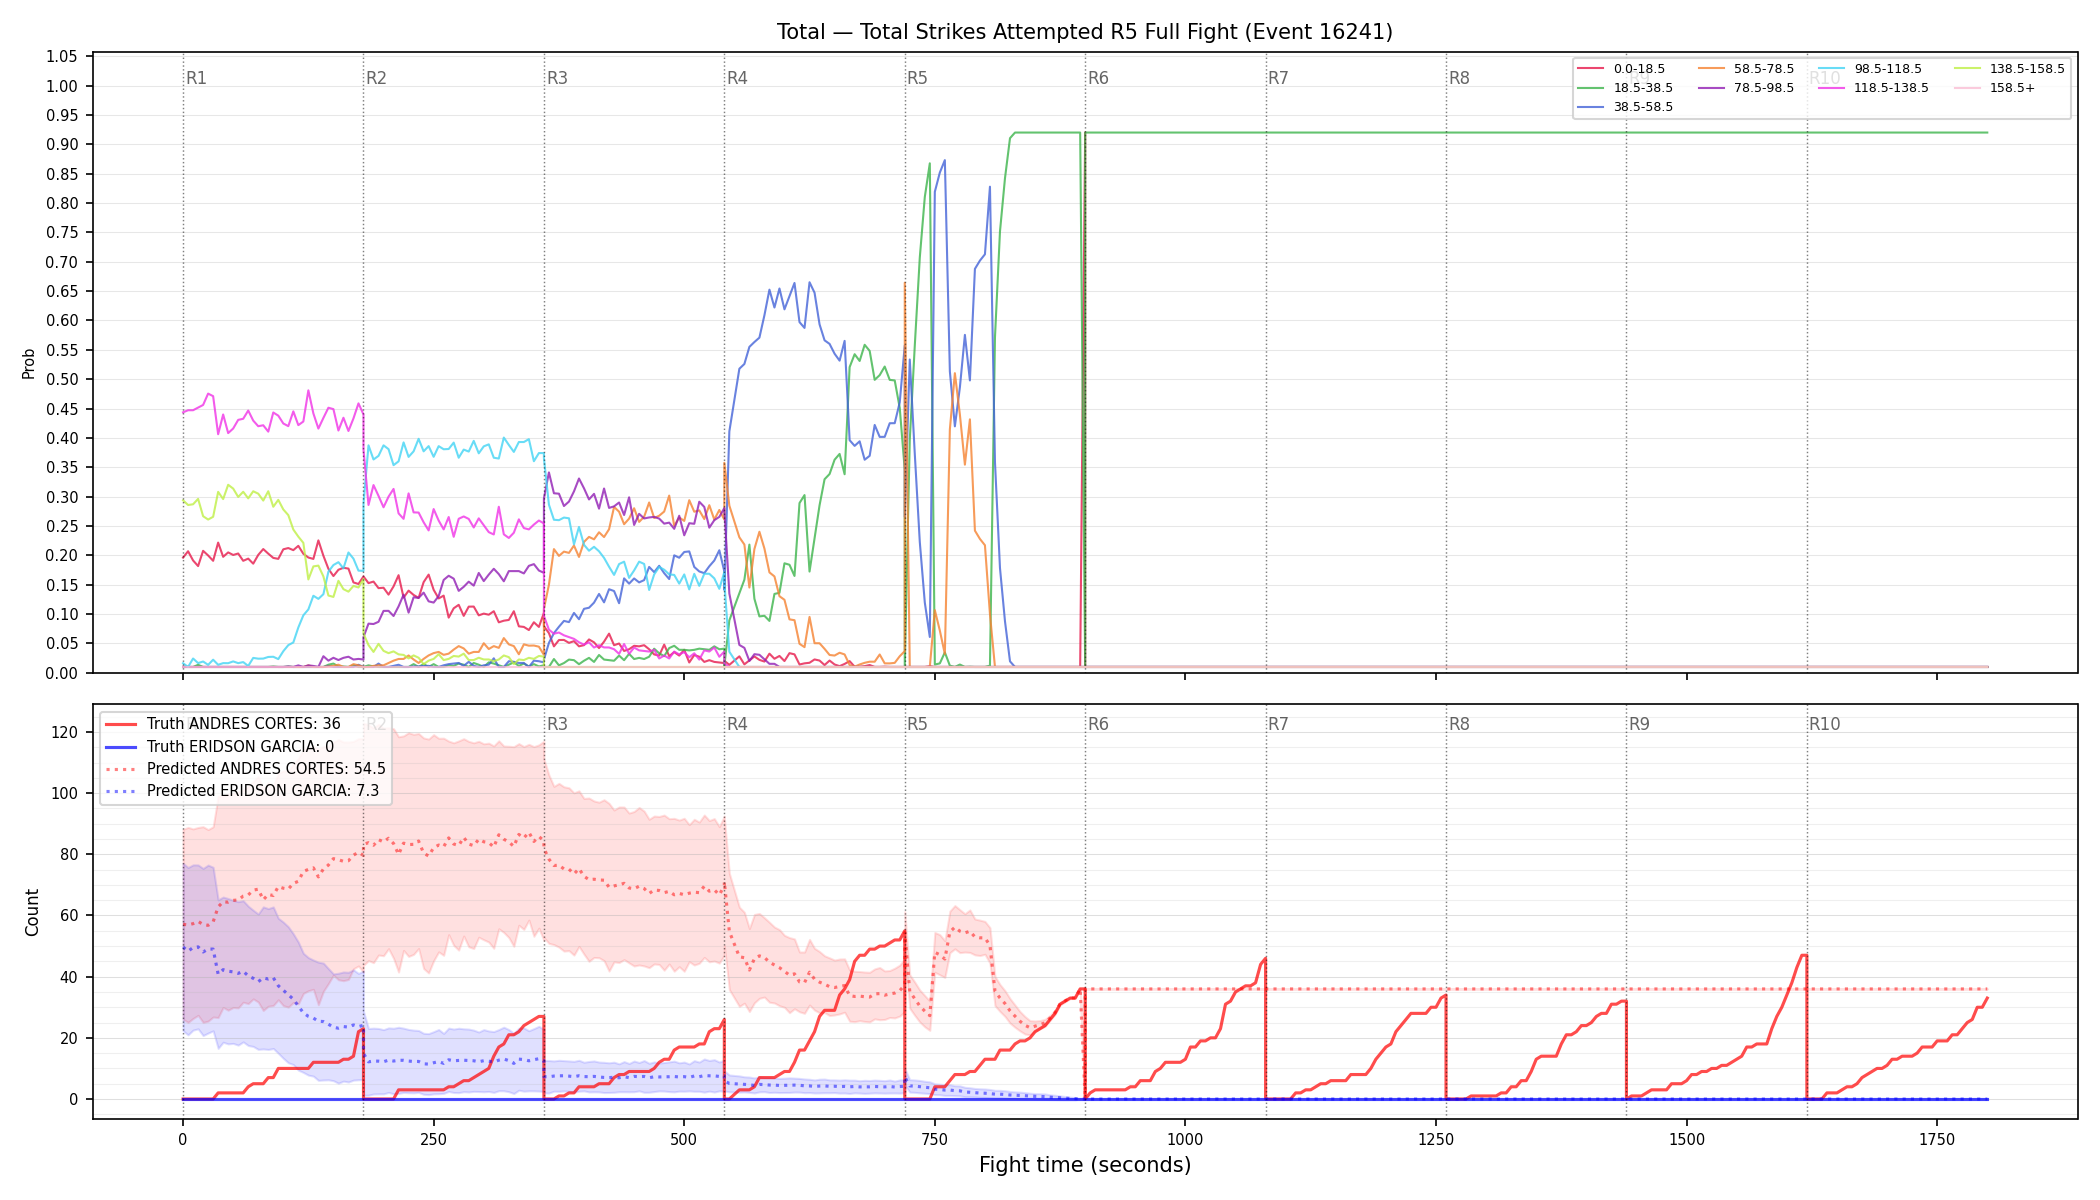Click legend entry 0.0-18.5

pos(1621,69)
